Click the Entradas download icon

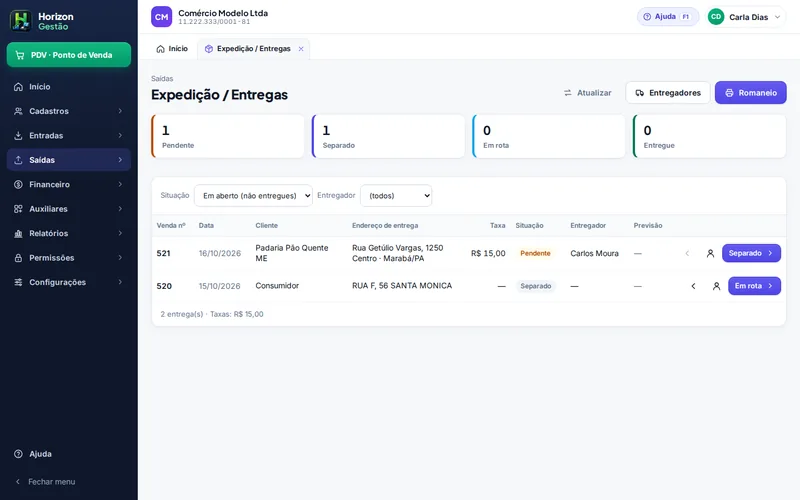click(18, 136)
